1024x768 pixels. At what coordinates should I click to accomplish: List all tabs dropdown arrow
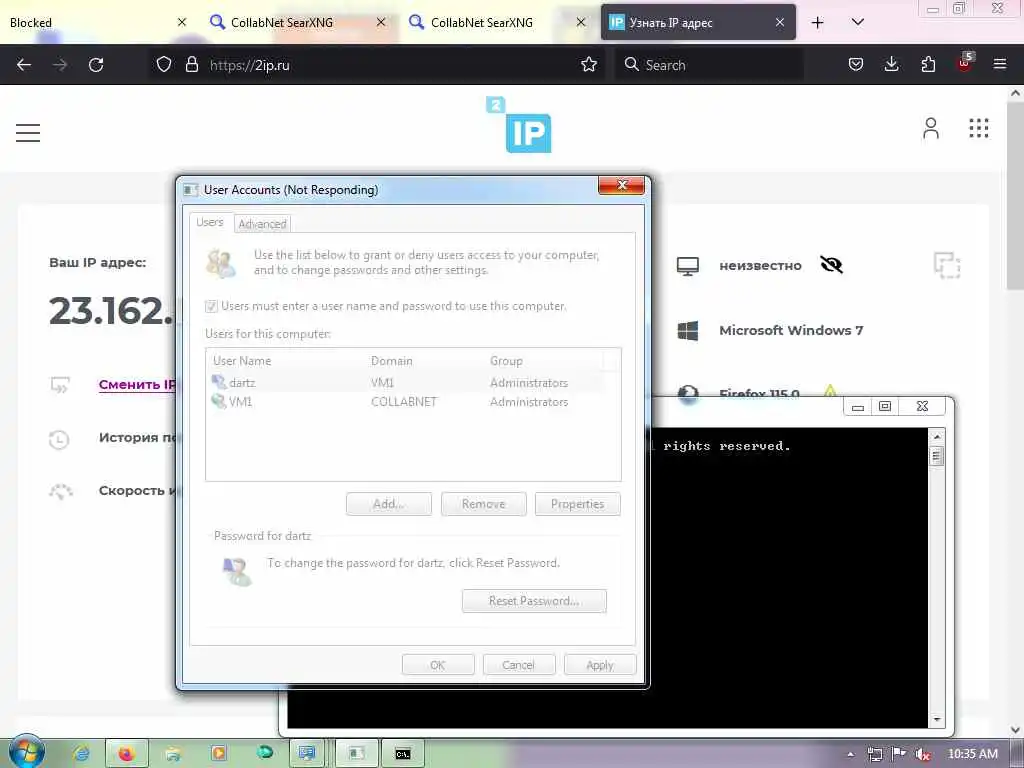click(858, 22)
